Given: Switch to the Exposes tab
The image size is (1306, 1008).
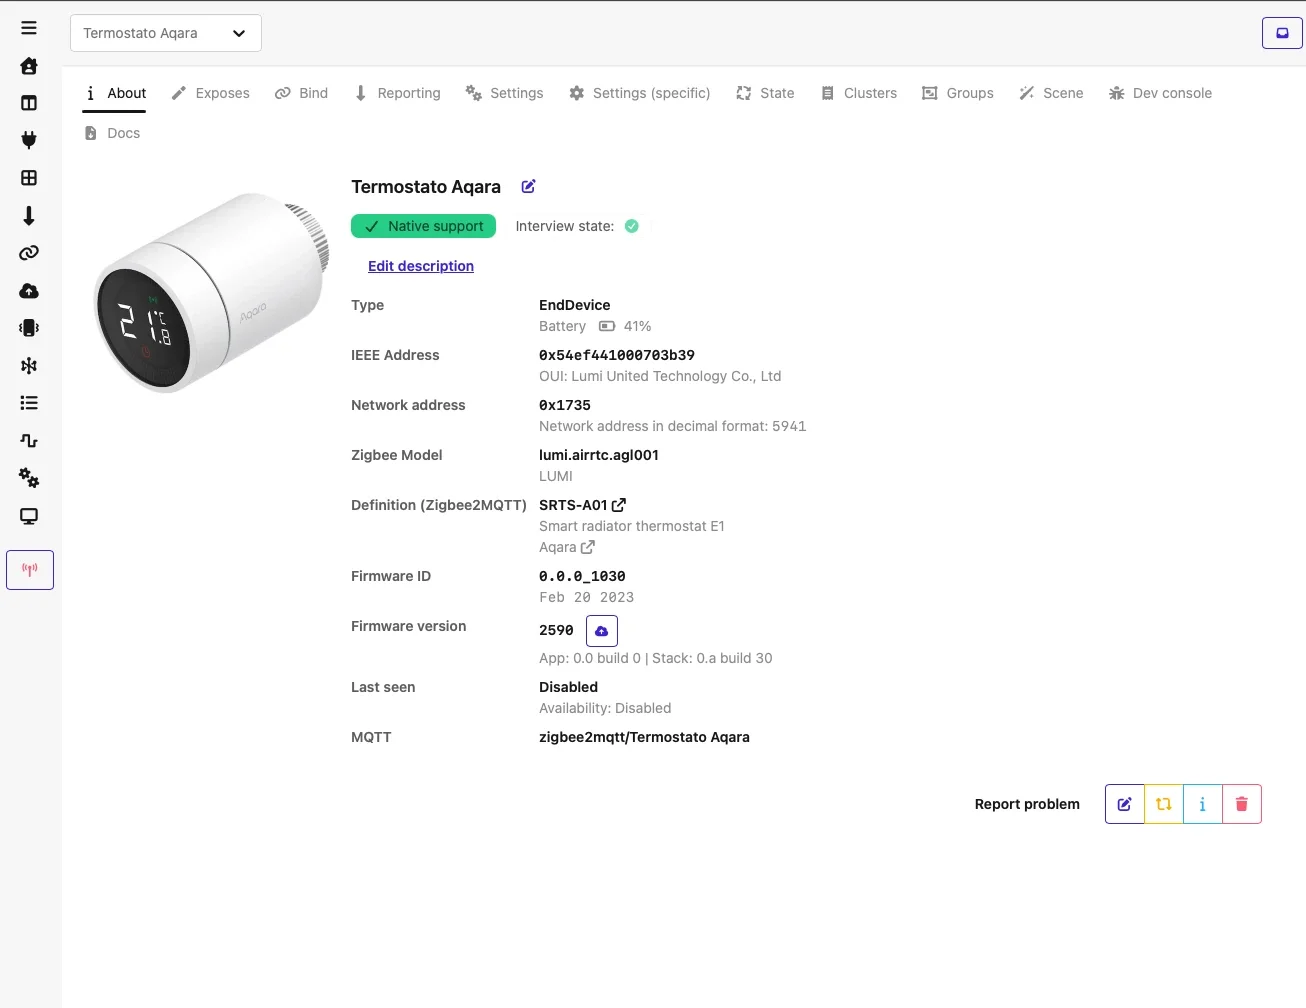Looking at the screenshot, I should [x=210, y=93].
